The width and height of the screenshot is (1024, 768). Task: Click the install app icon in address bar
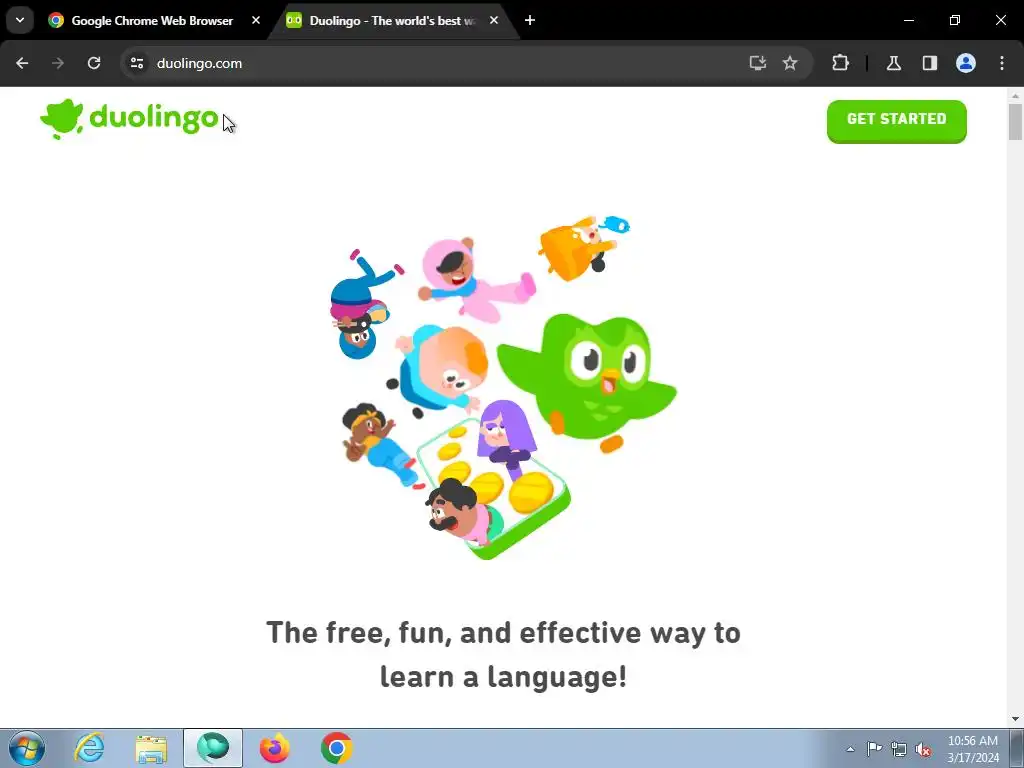758,63
